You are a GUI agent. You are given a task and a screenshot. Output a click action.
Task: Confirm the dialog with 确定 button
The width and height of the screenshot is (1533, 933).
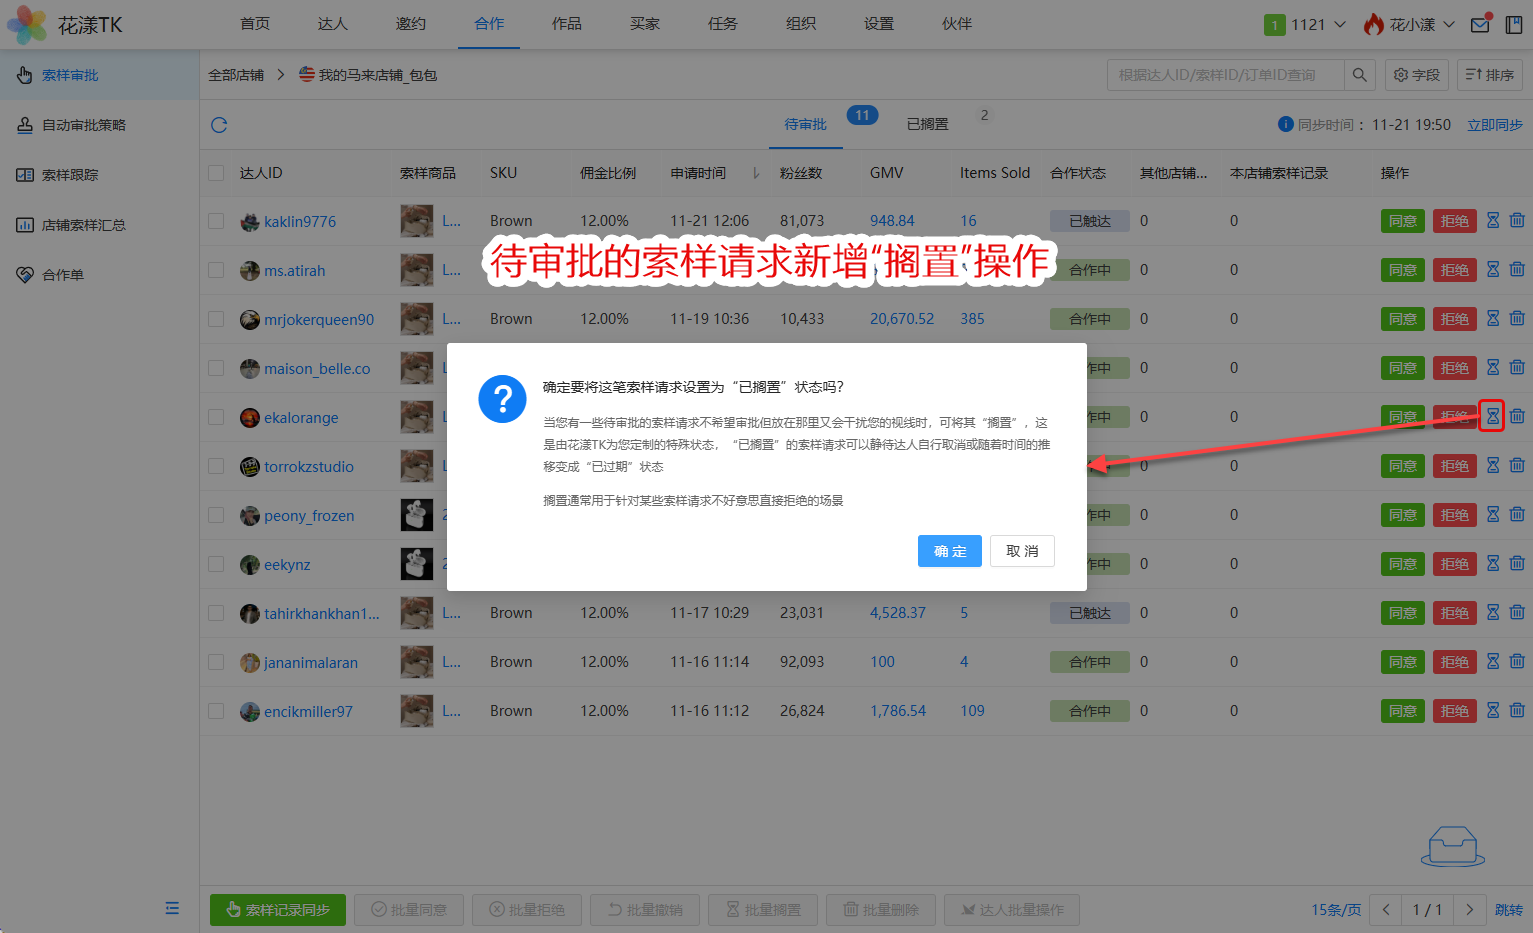tap(949, 551)
